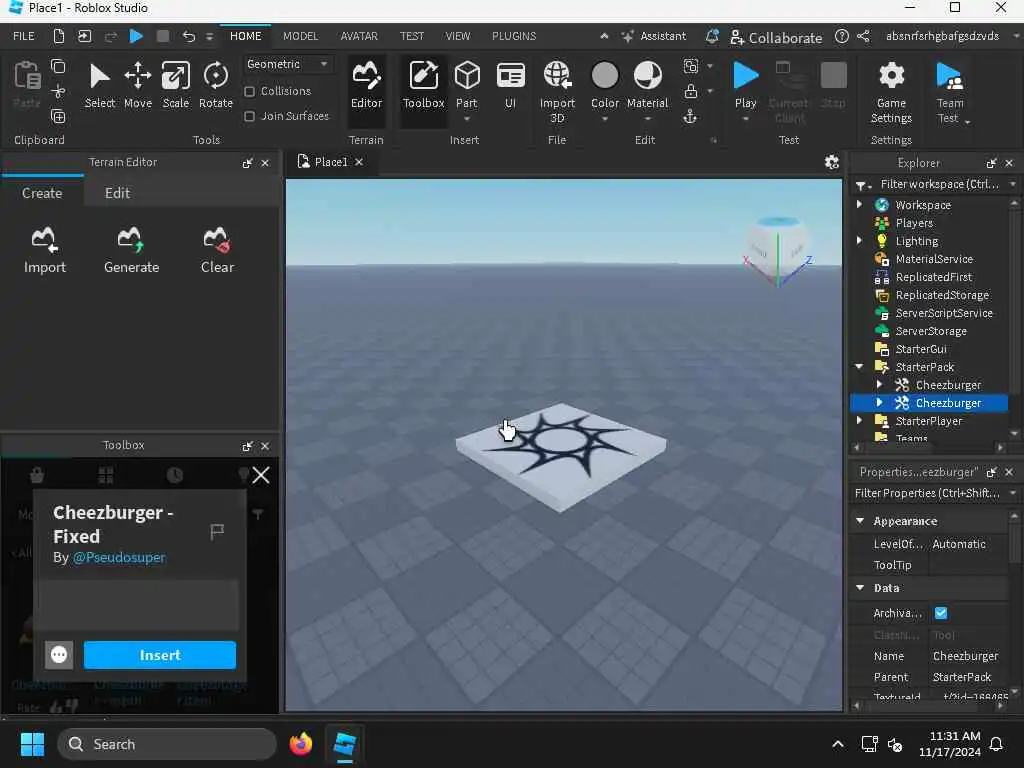Click Import 3D in the ribbon
Screen dimensions: 1024x768
click(557, 91)
